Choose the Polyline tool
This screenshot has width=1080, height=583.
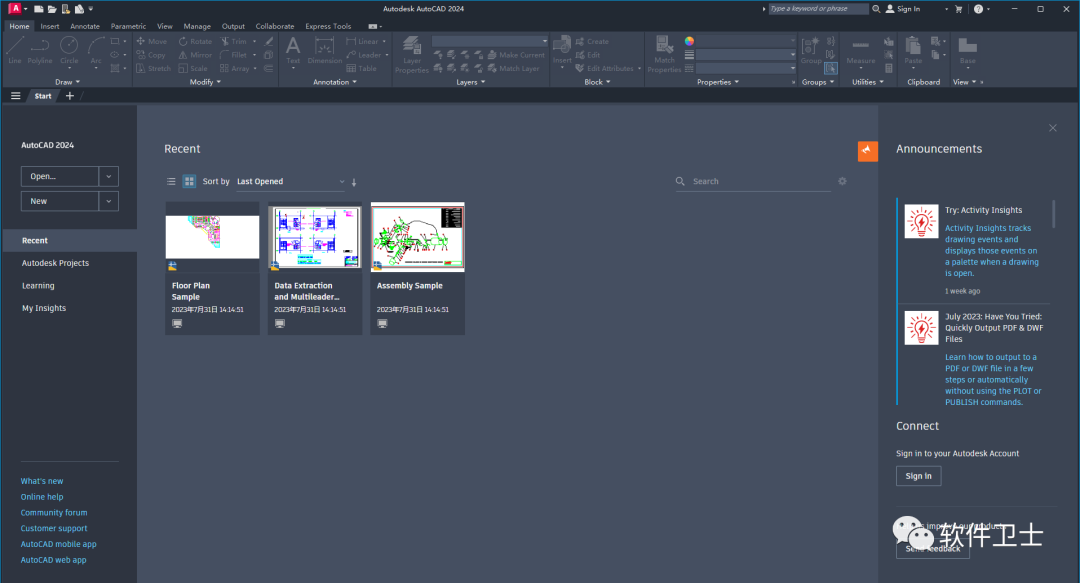pyautogui.click(x=40, y=50)
